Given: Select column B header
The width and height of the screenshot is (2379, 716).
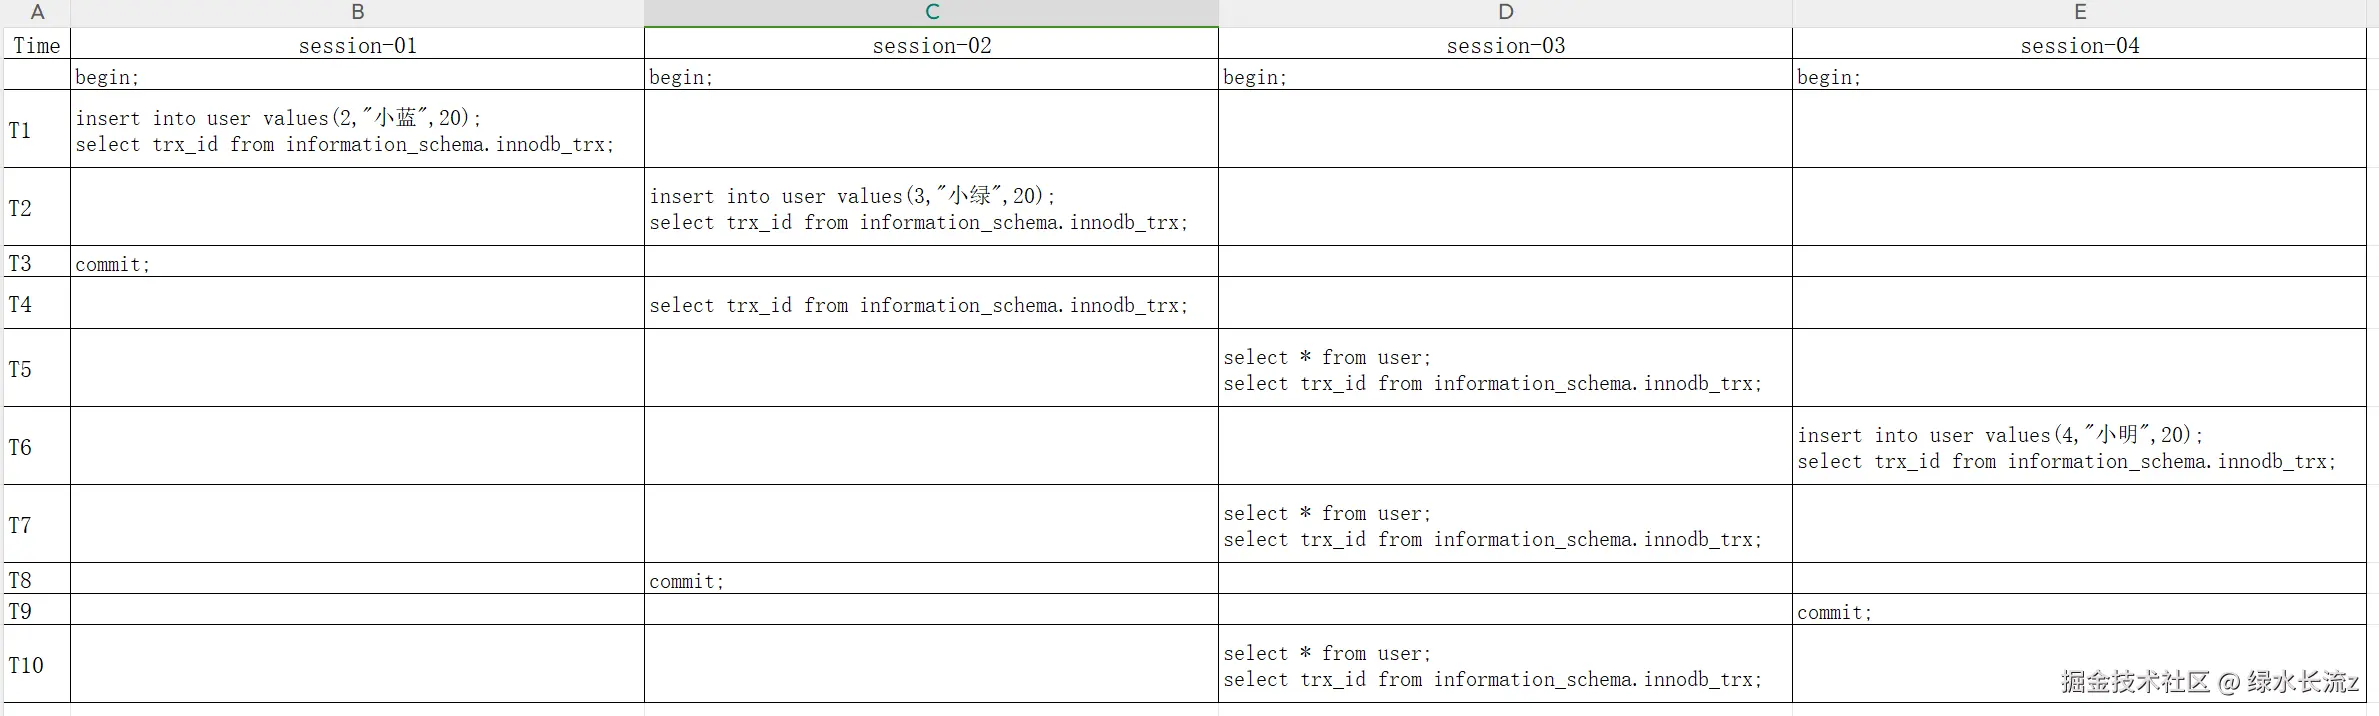Looking at the screenshot, I should coord(357,12).
